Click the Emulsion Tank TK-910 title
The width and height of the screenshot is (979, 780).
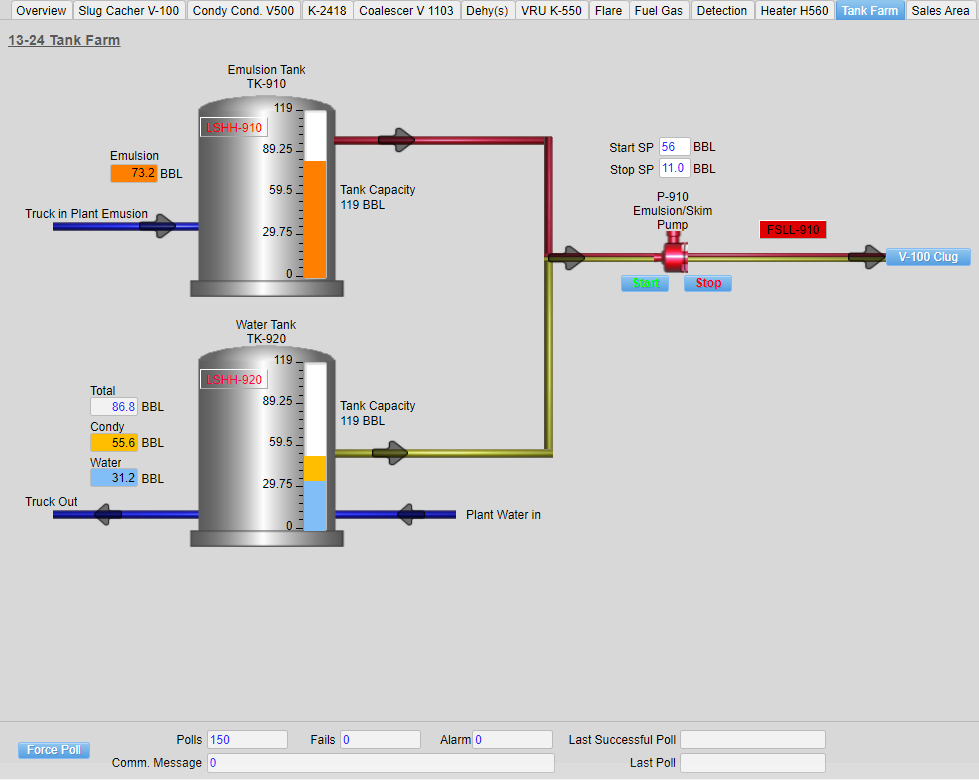click(267, 77)
